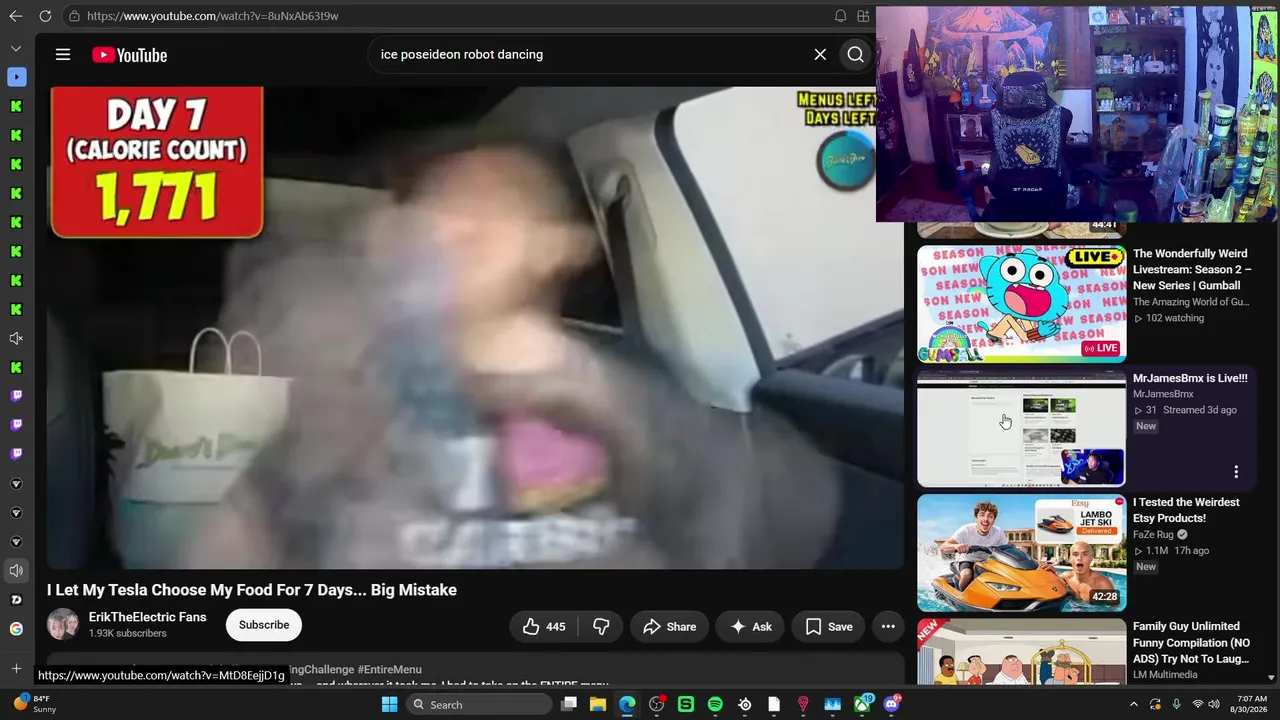Dislike this video

tap(601, 627)
